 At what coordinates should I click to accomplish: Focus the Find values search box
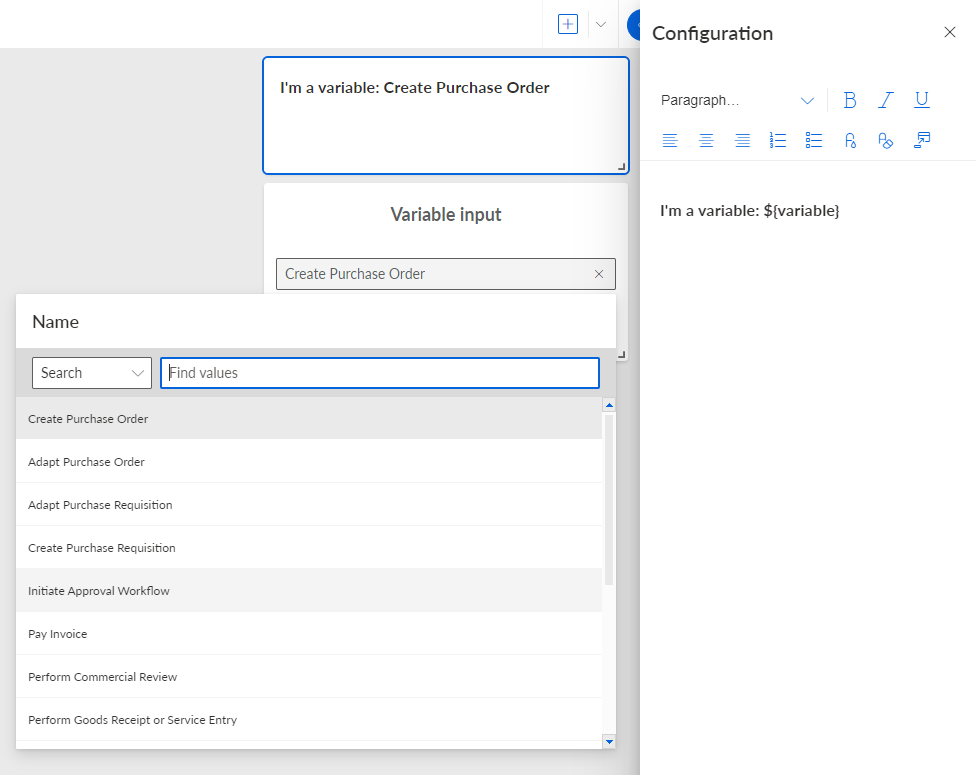(x=380, y=373)
